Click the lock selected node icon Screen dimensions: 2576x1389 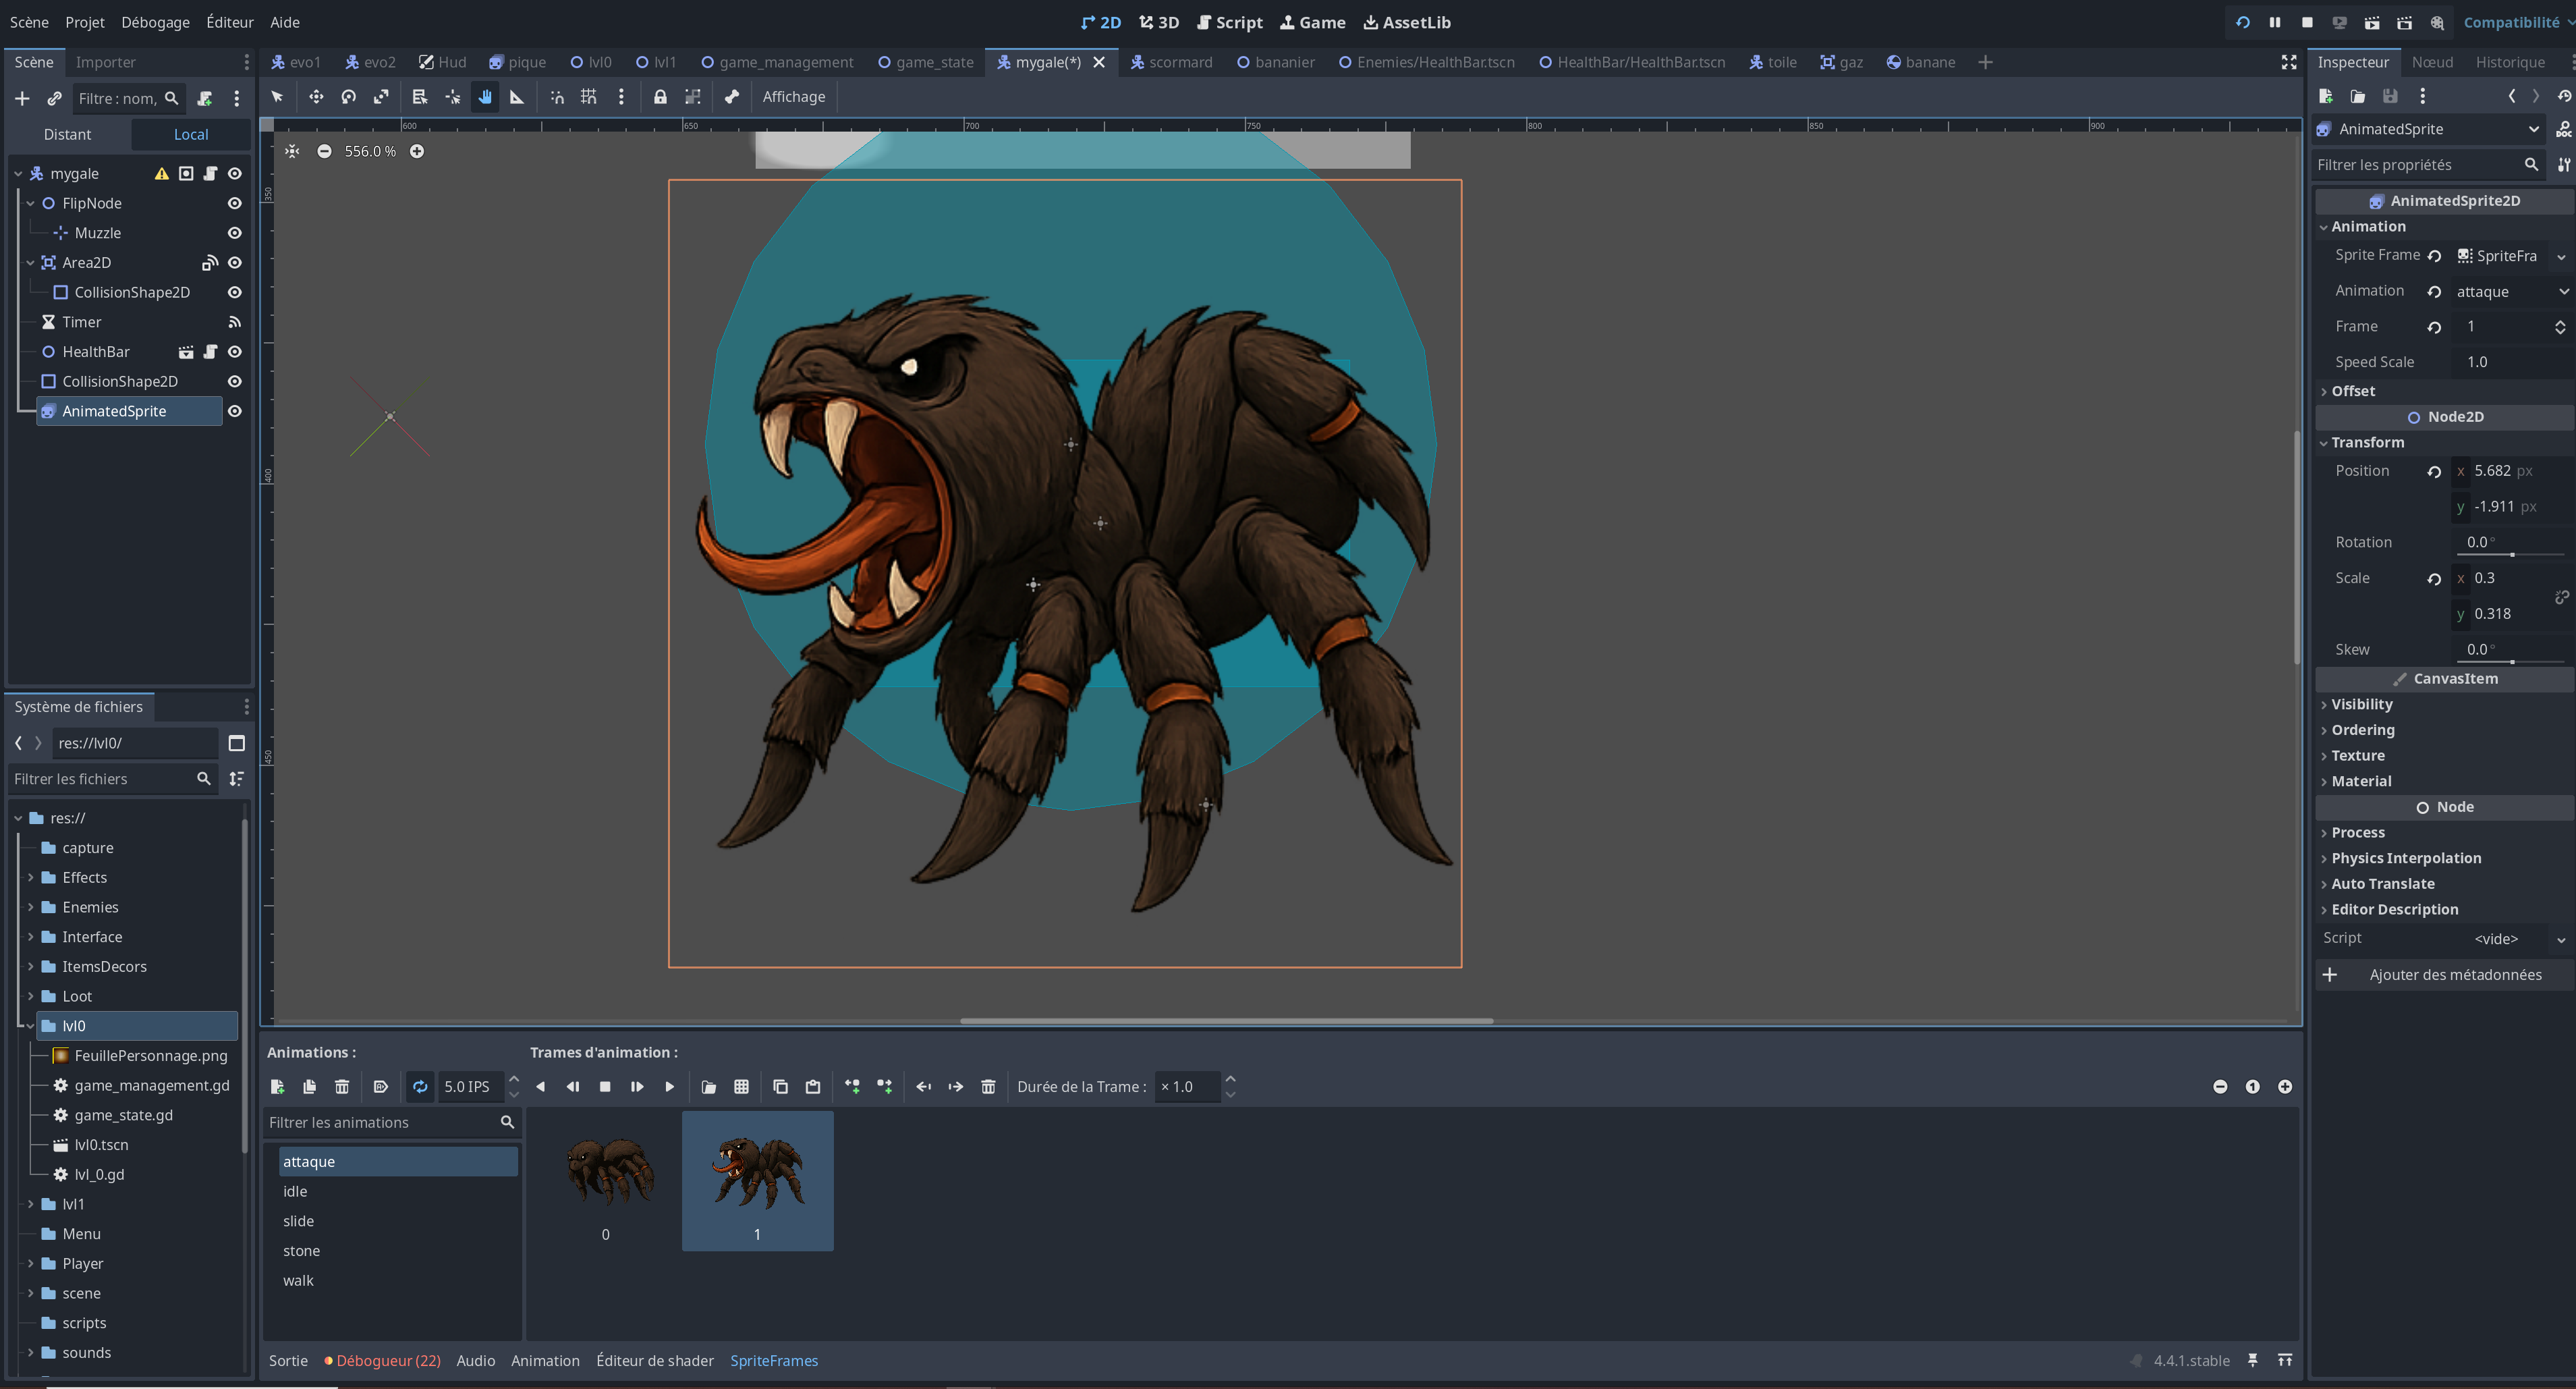point(660,97)
